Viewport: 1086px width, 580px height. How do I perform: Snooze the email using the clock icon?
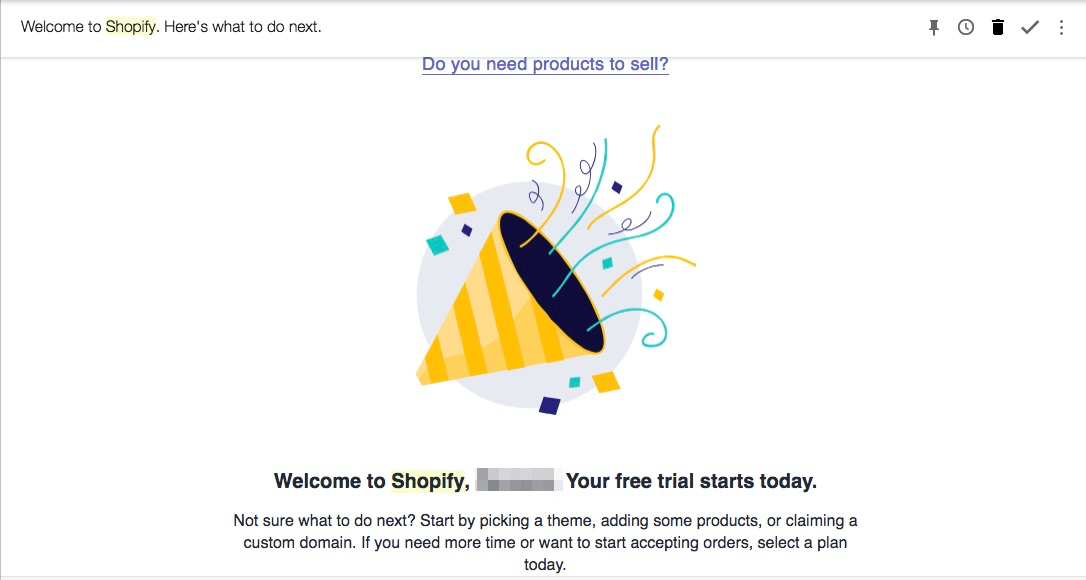coord(966,28)
